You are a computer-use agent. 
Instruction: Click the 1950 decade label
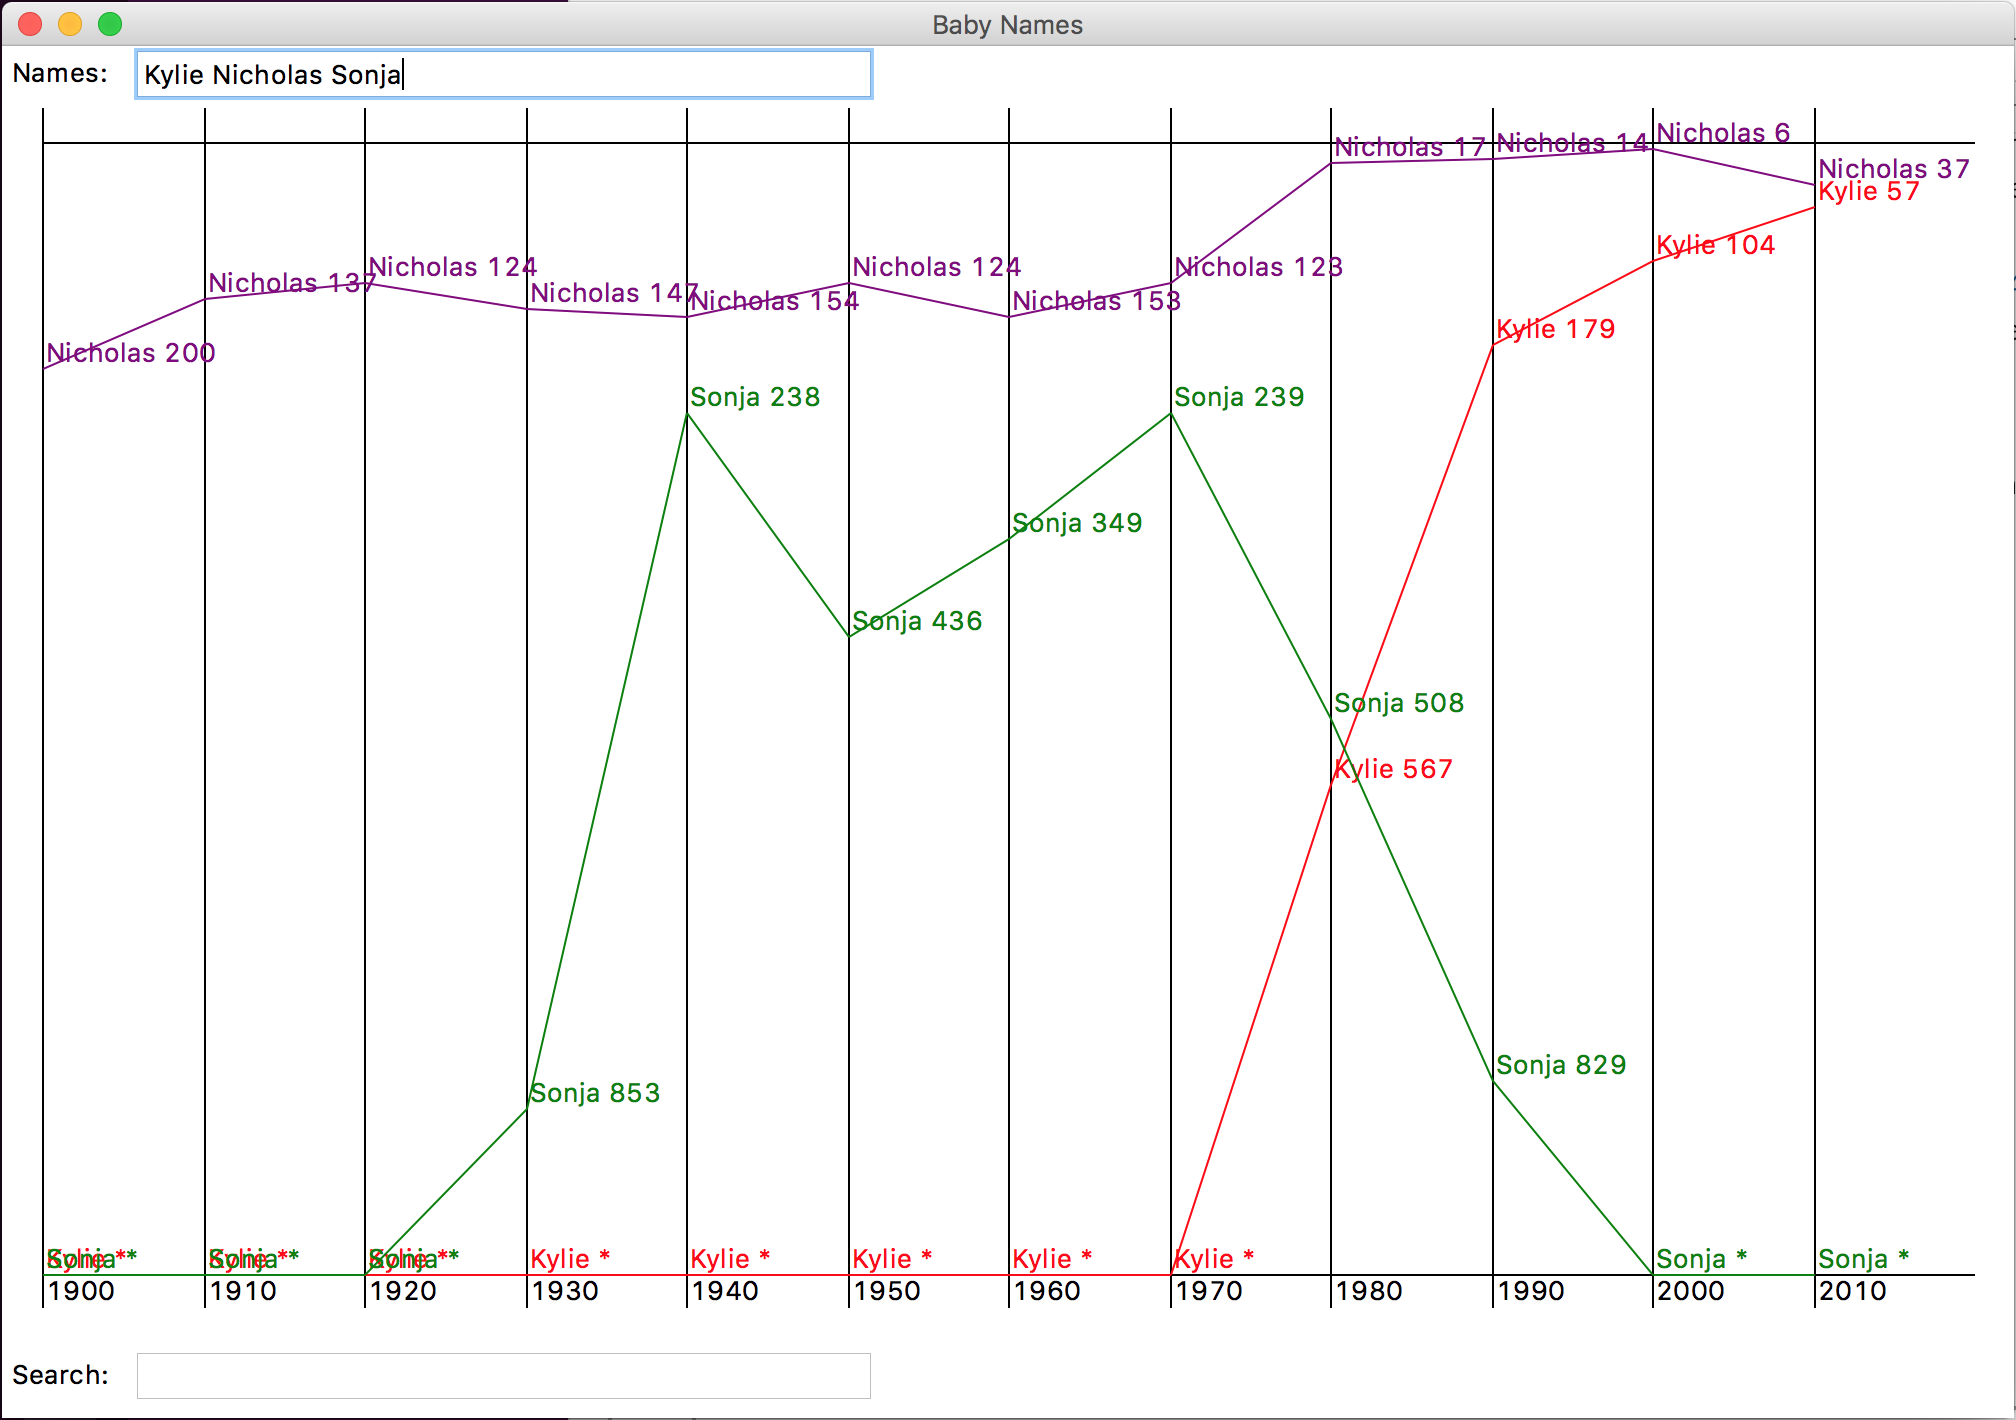887,1291
